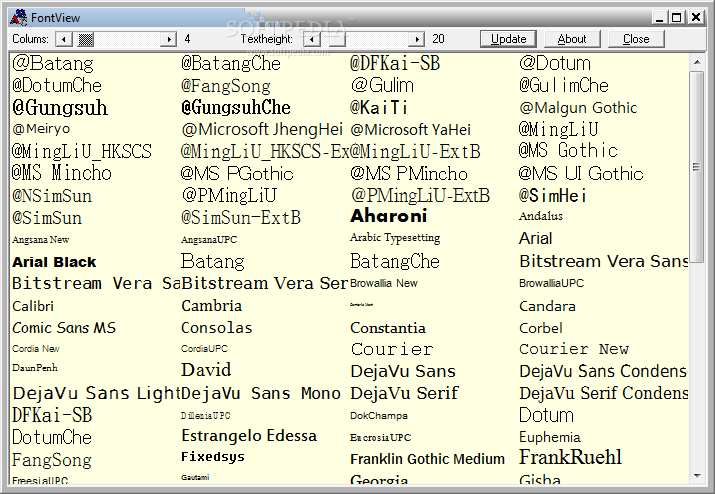Increase Colums with right scroll arrow

point(169,39)
